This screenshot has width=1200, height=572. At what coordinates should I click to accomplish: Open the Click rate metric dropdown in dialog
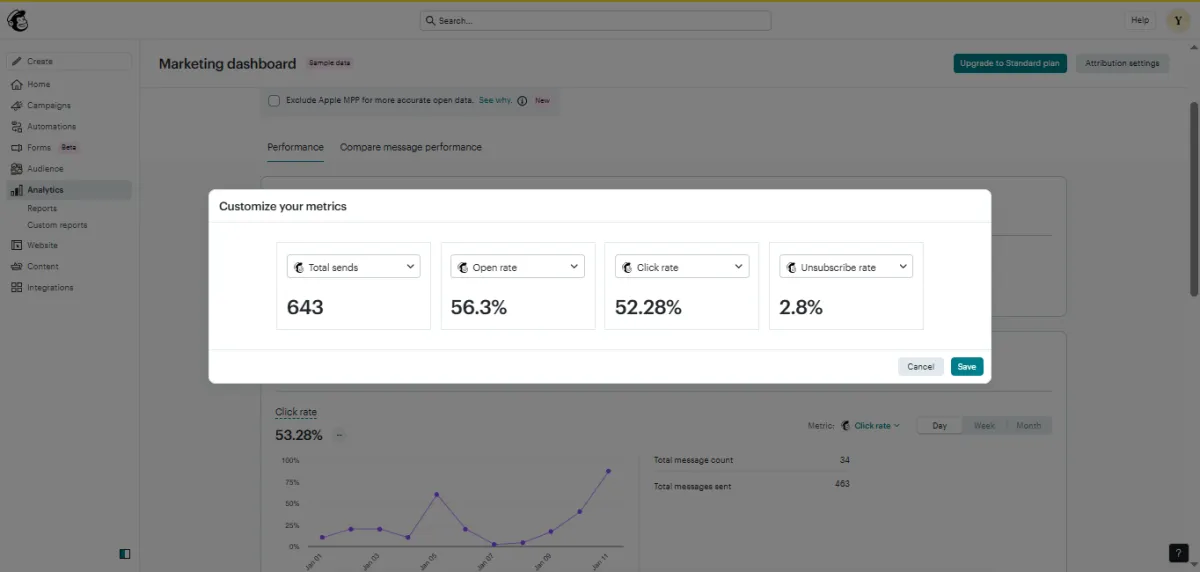[x=681, y=267]
